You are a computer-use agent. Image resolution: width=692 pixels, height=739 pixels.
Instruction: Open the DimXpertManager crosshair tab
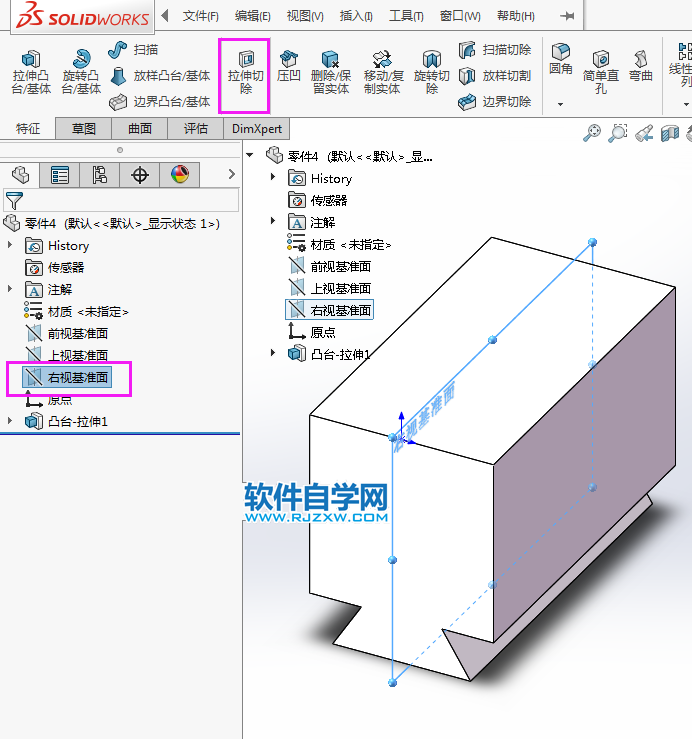click(x=140, y=175)
